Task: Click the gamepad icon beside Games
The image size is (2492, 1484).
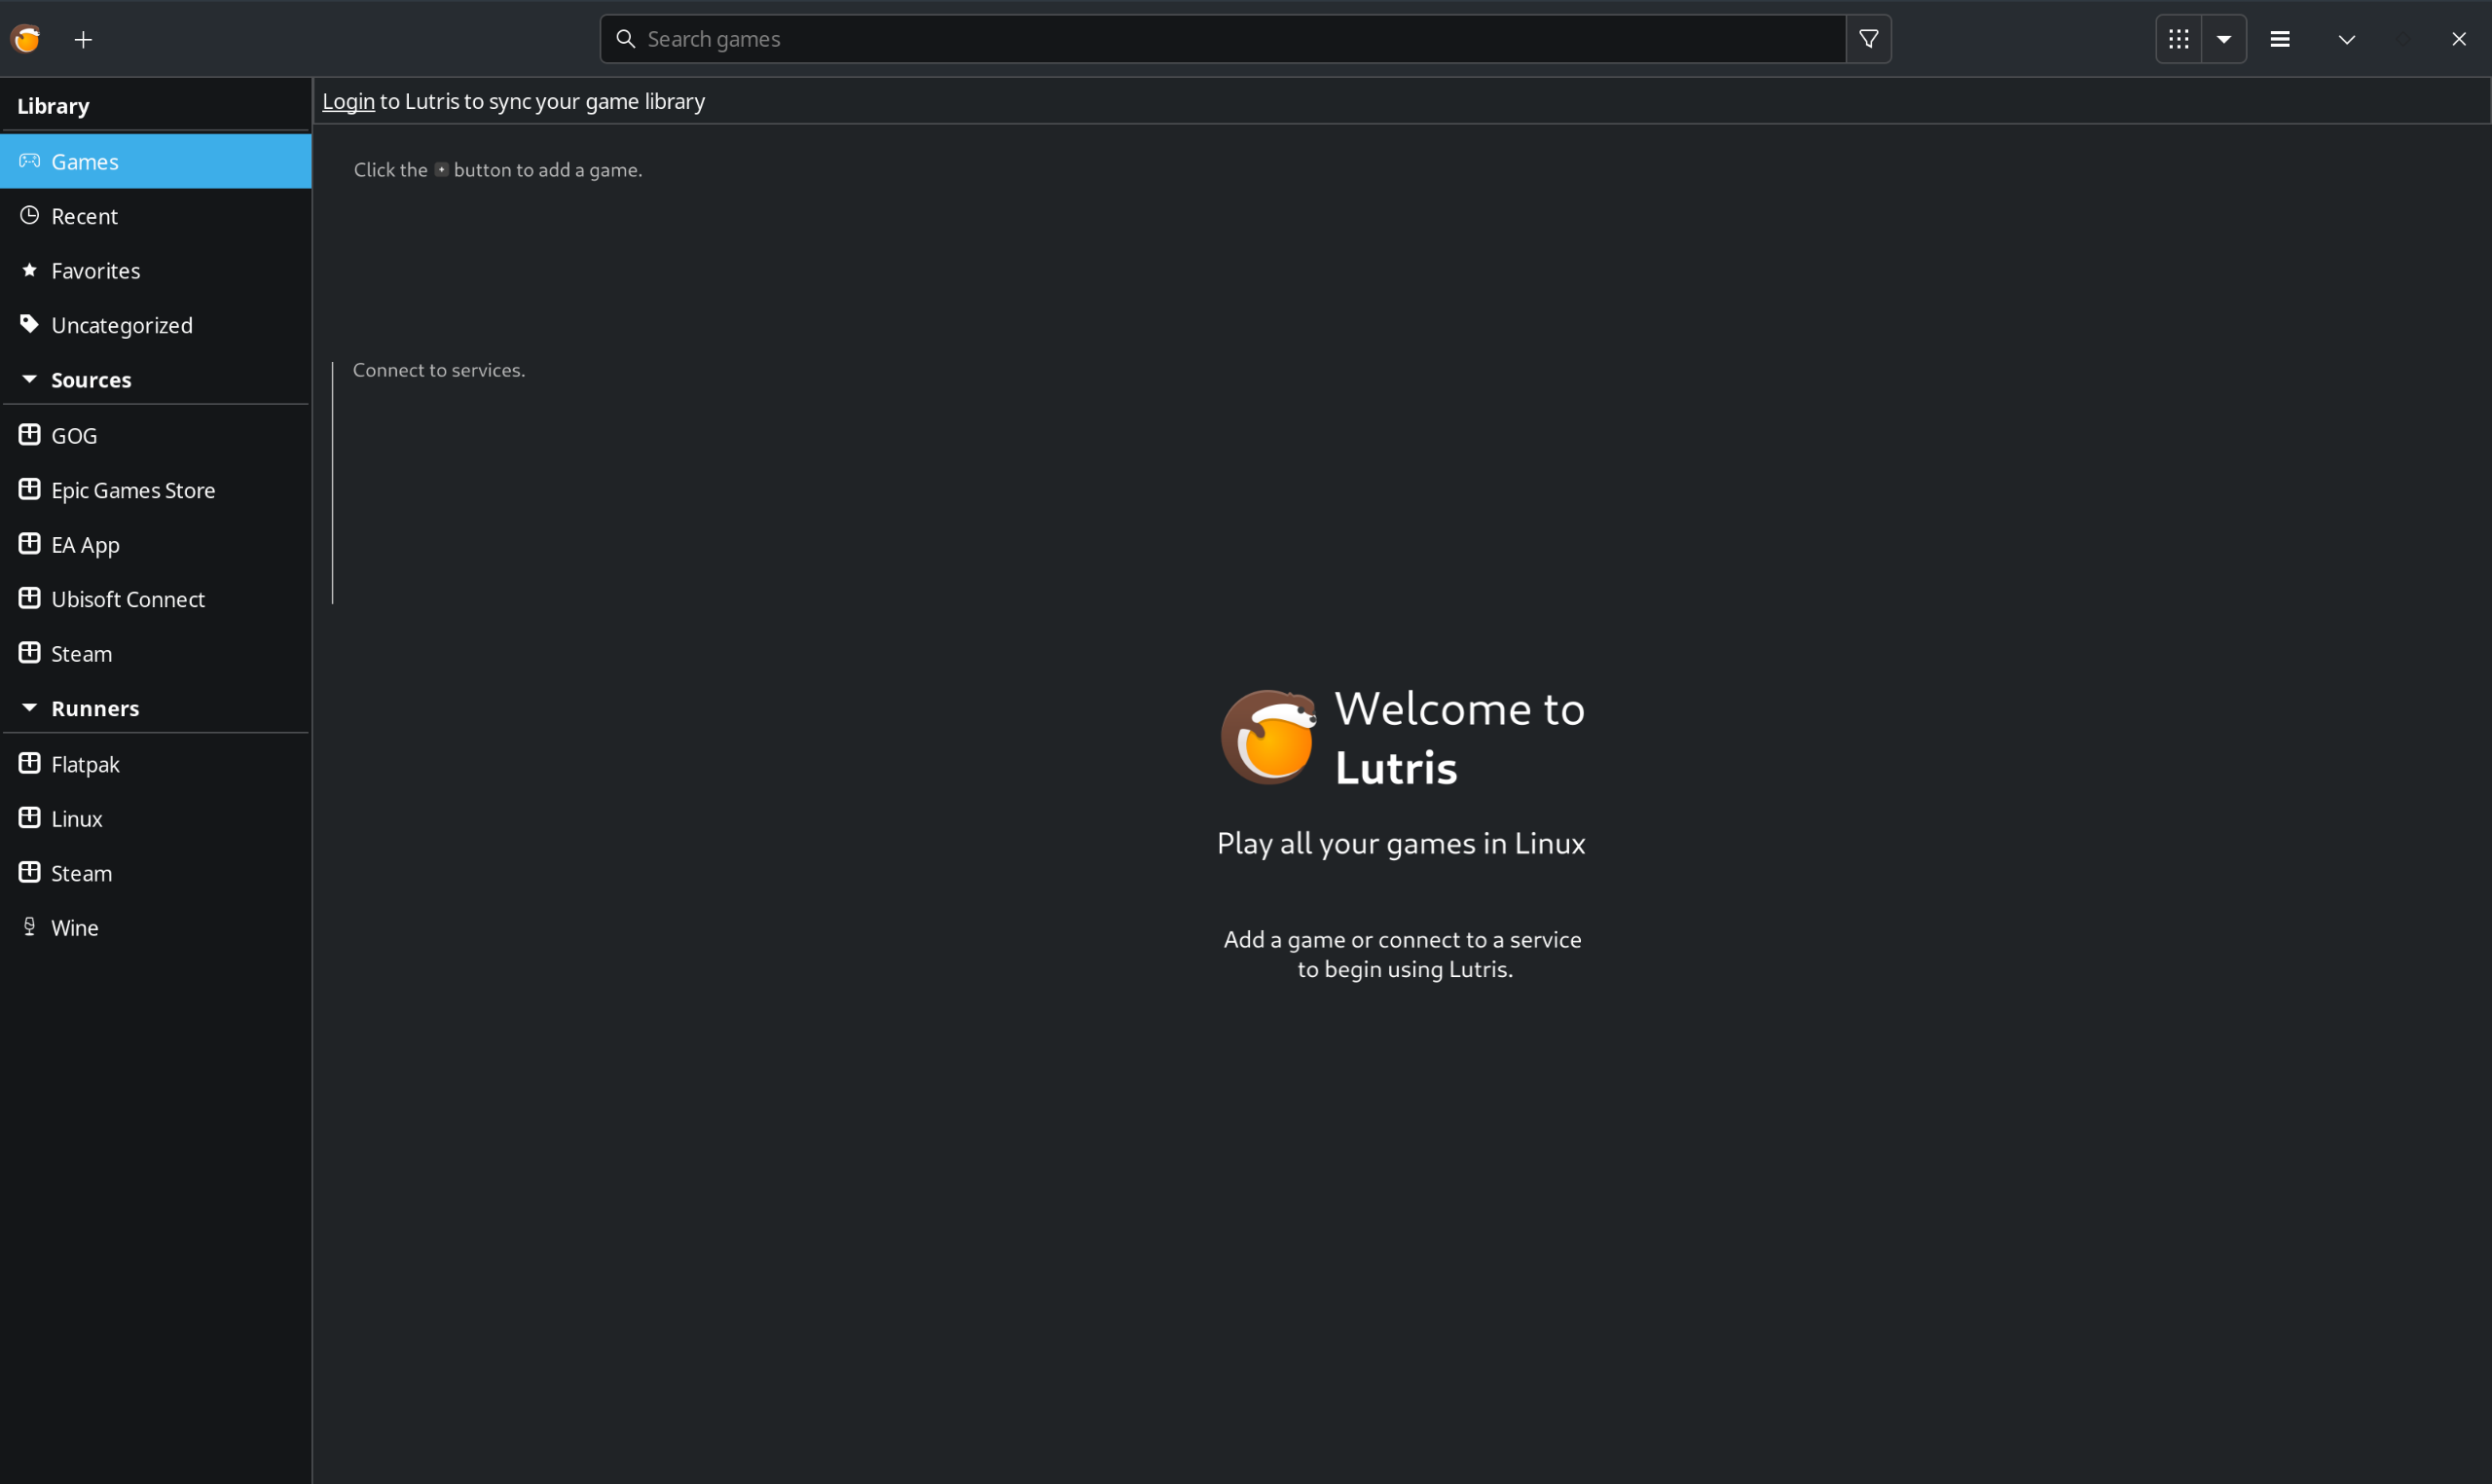Action: pos(29,160)
